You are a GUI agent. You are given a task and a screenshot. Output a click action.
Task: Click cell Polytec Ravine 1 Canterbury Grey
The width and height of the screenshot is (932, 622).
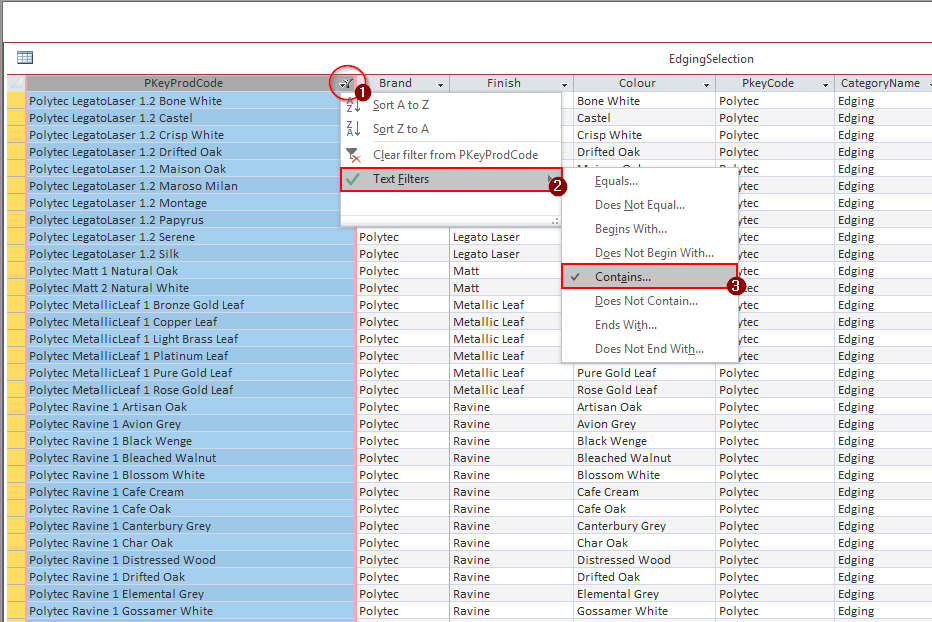coord(191,526)
